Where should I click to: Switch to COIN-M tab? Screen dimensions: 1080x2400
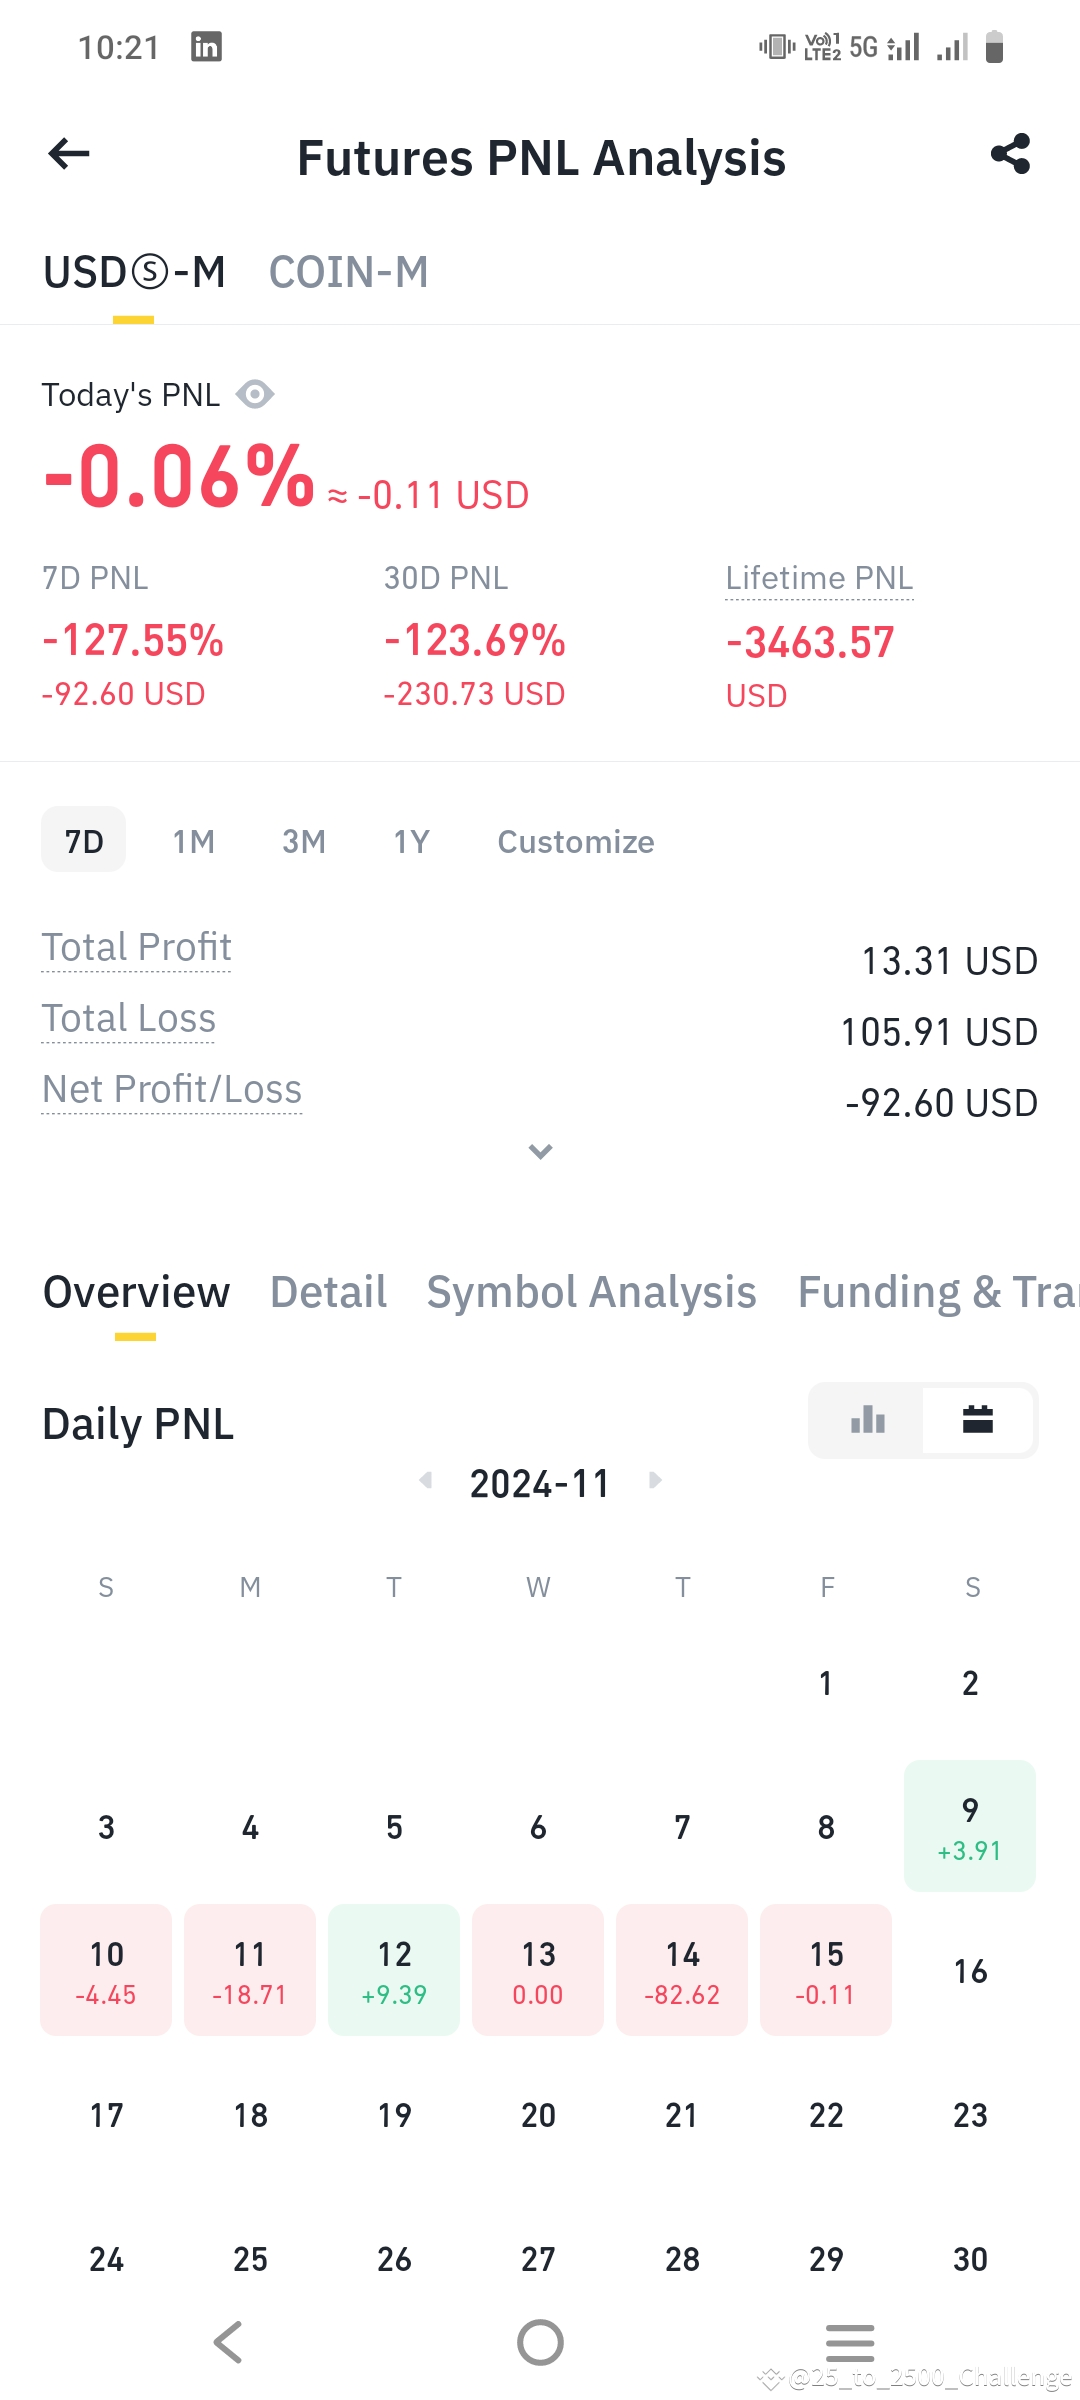(x=348, y=272)
